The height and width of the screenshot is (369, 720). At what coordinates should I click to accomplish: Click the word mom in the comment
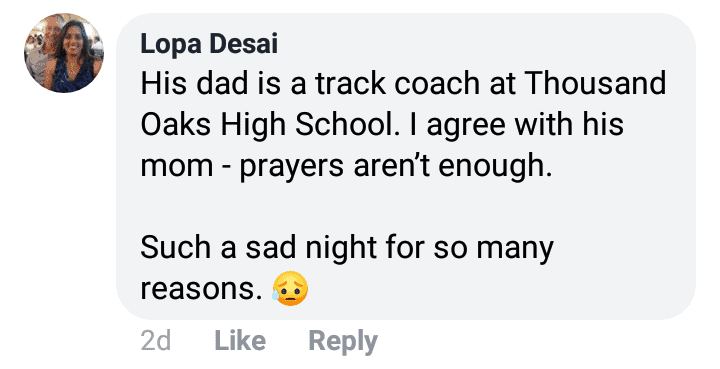click(x=177, y=167)
